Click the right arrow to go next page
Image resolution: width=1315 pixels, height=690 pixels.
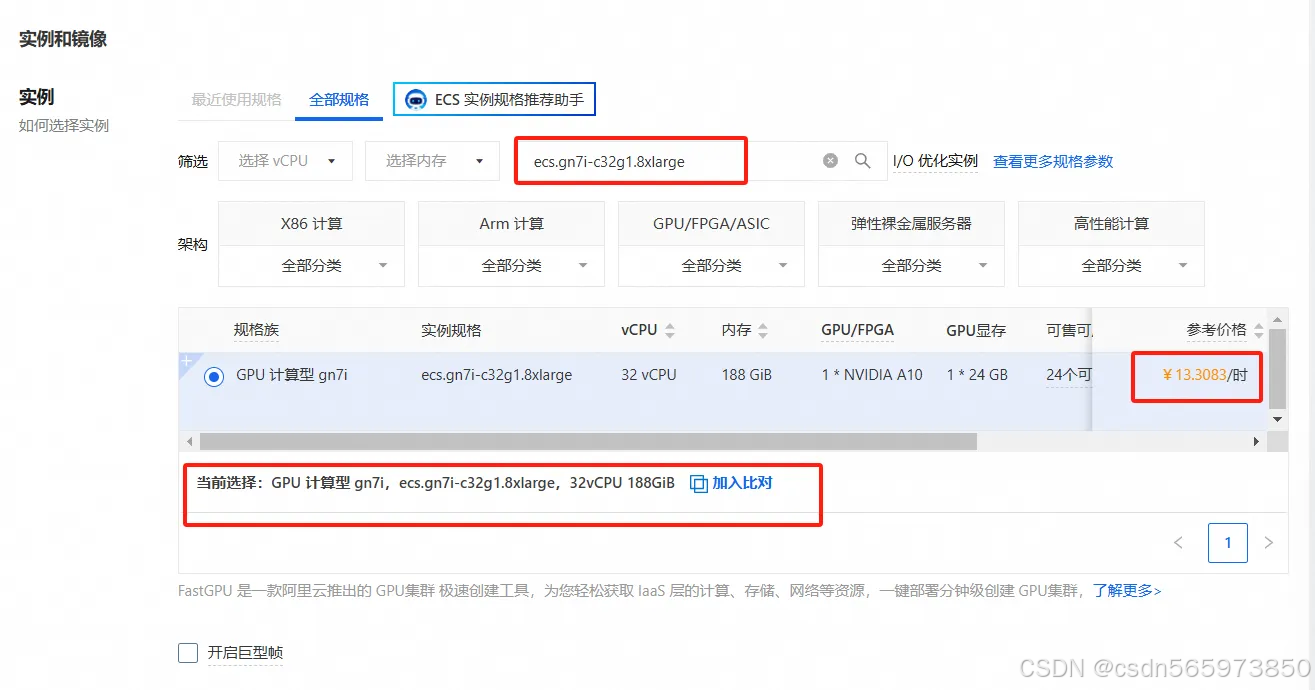point(1268,542)
